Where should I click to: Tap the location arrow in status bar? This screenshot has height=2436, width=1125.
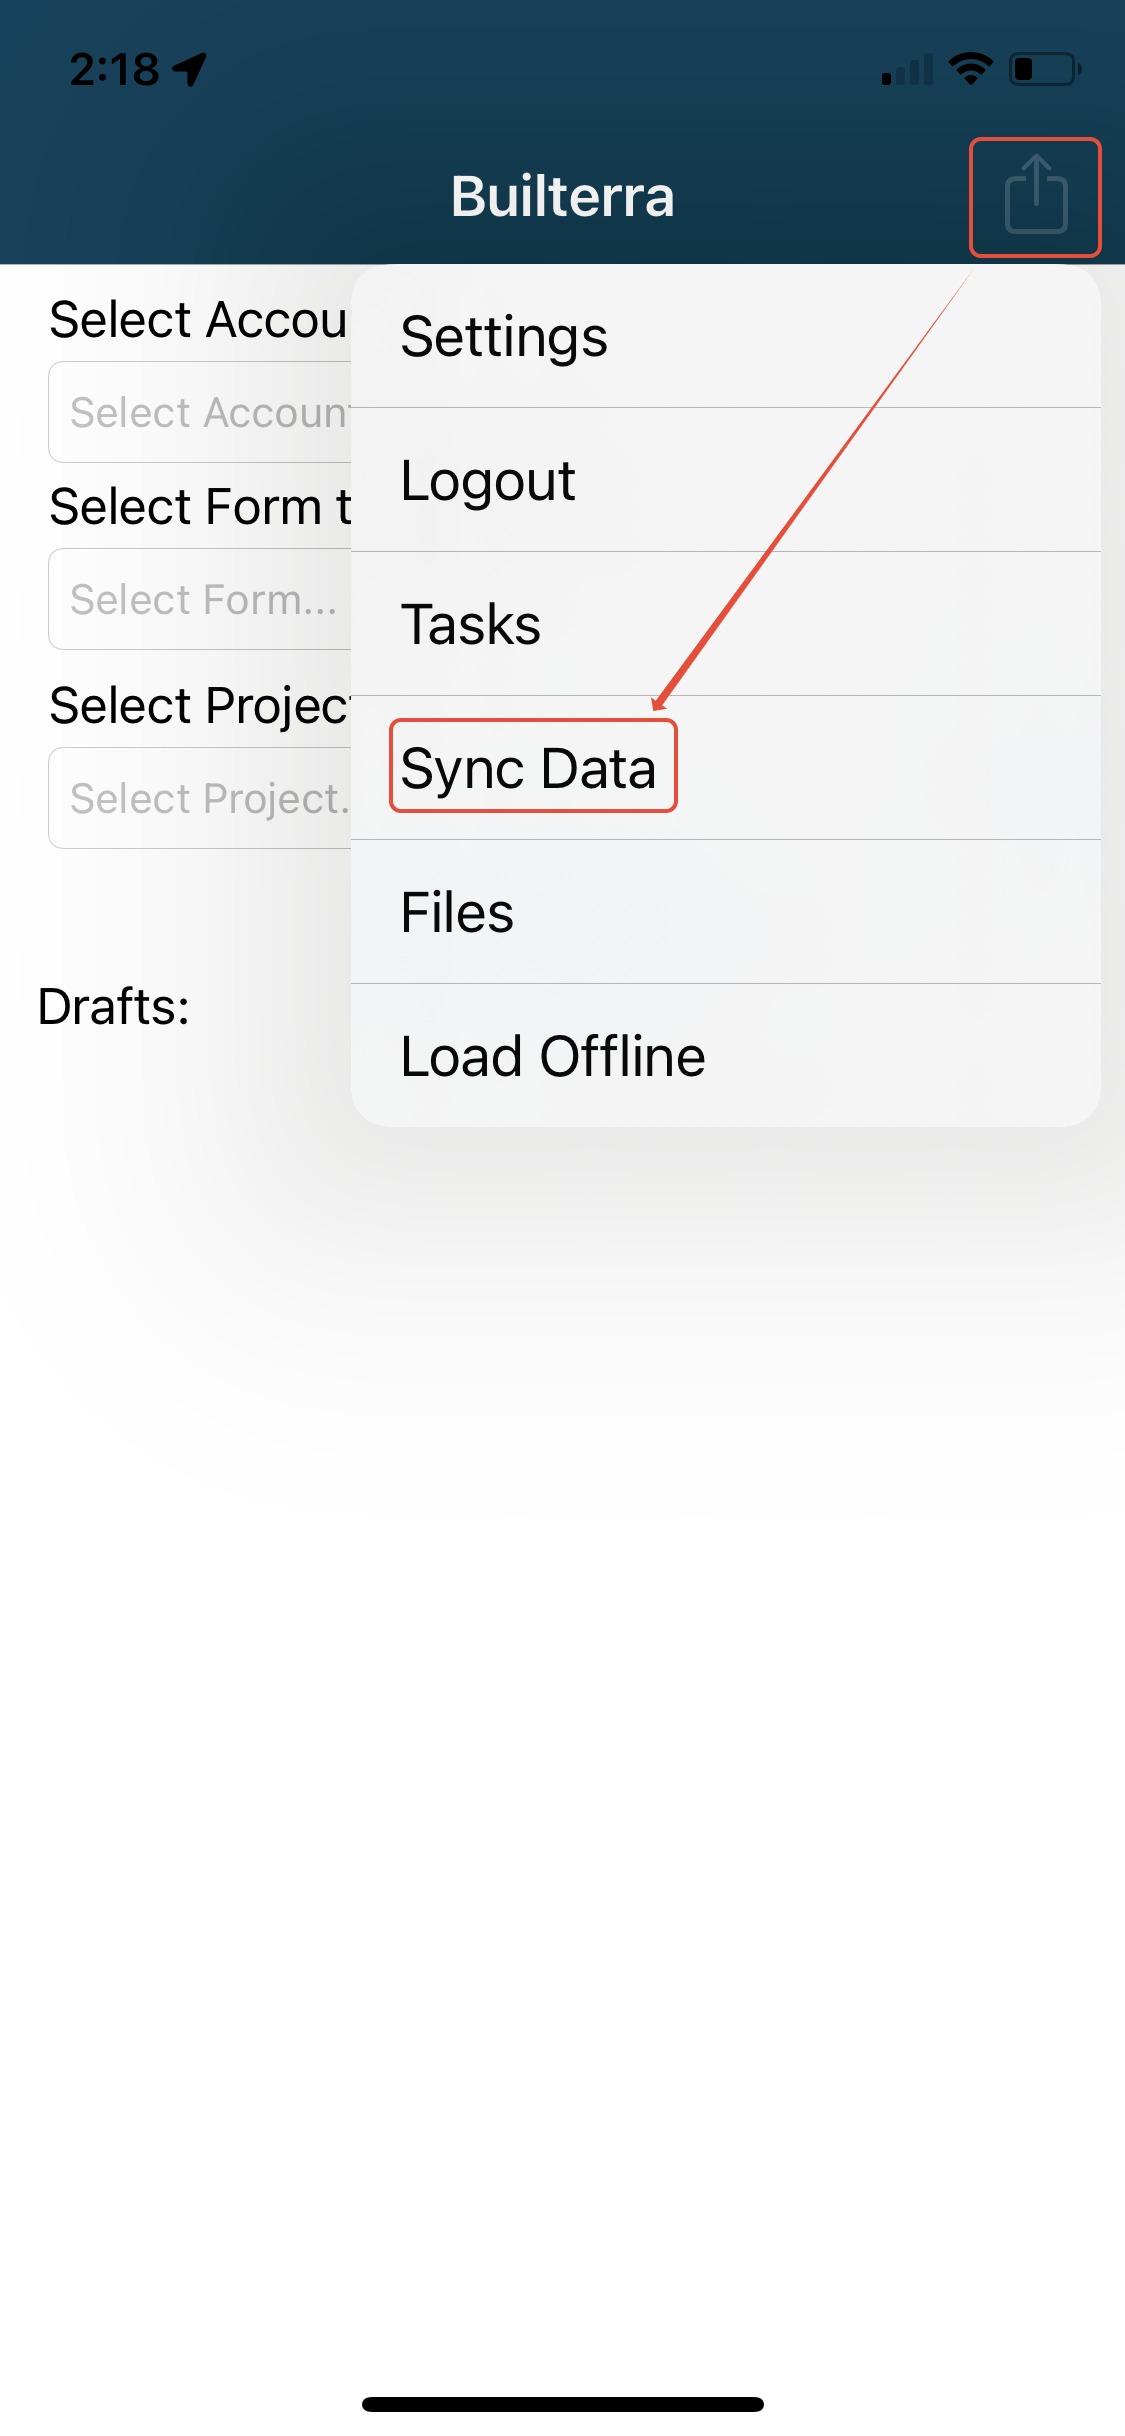(x=189, y=69)
